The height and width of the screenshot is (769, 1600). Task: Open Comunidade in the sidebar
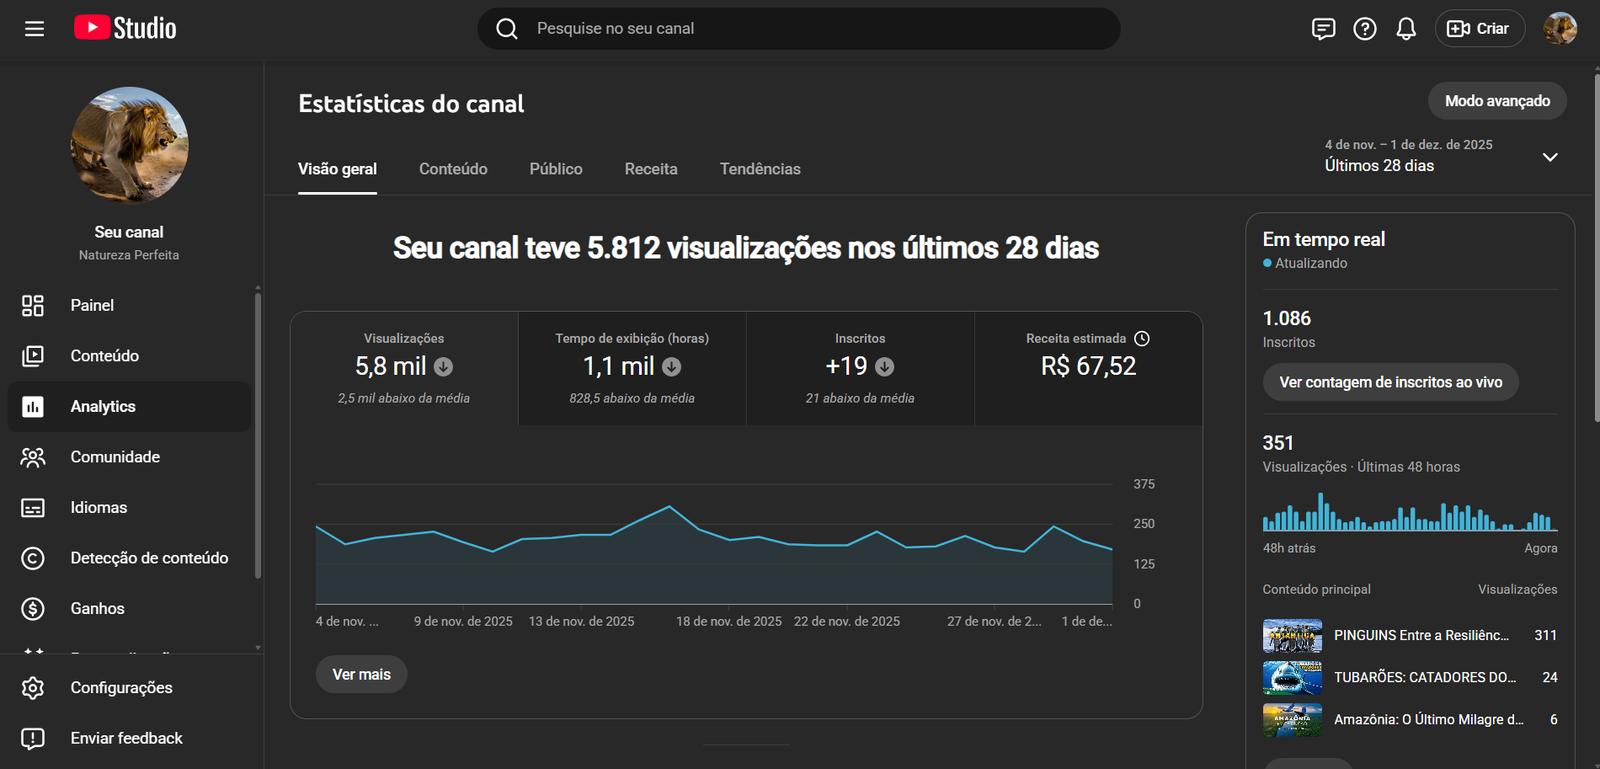[130, 457]
